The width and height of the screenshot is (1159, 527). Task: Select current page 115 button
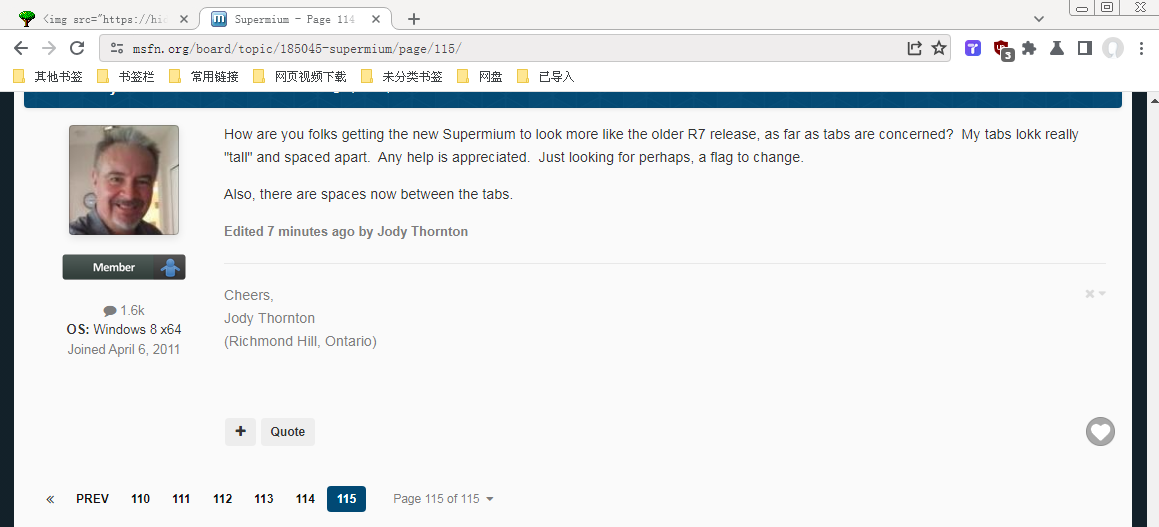coord(347,499)
